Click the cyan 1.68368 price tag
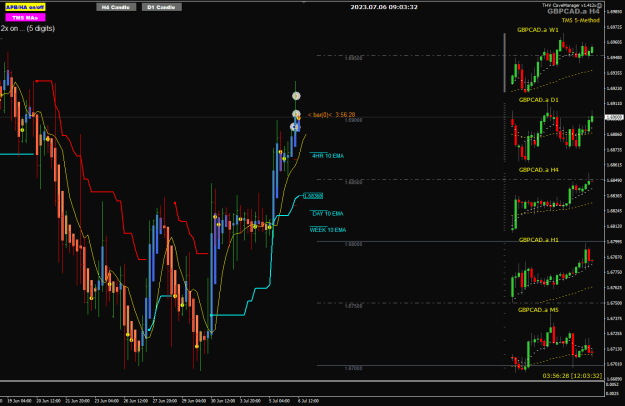Viewport: 625px width, 406px height. coord(313,196)
